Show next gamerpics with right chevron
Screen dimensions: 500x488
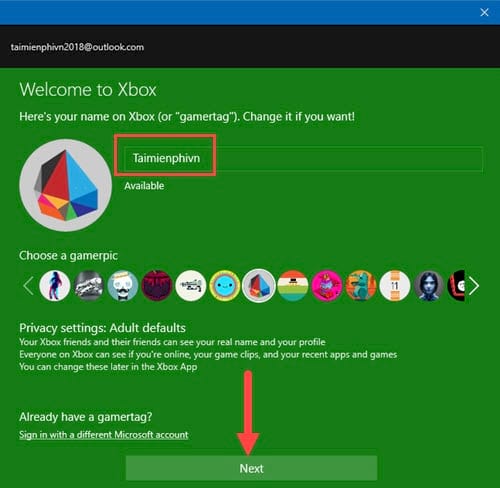coord(474,286)
